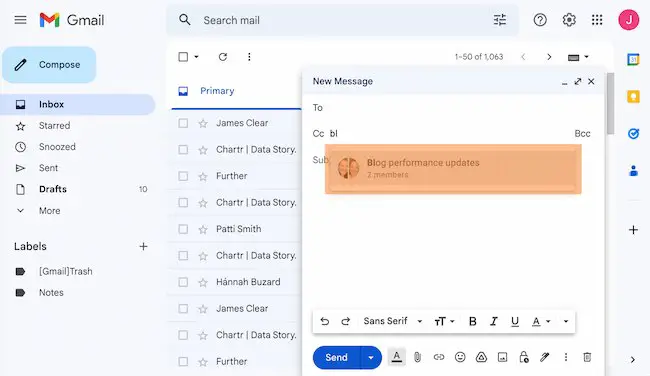Screen dimensions: 650x376
Task: Insert signature with pen icon
Action: pos(545,357)
